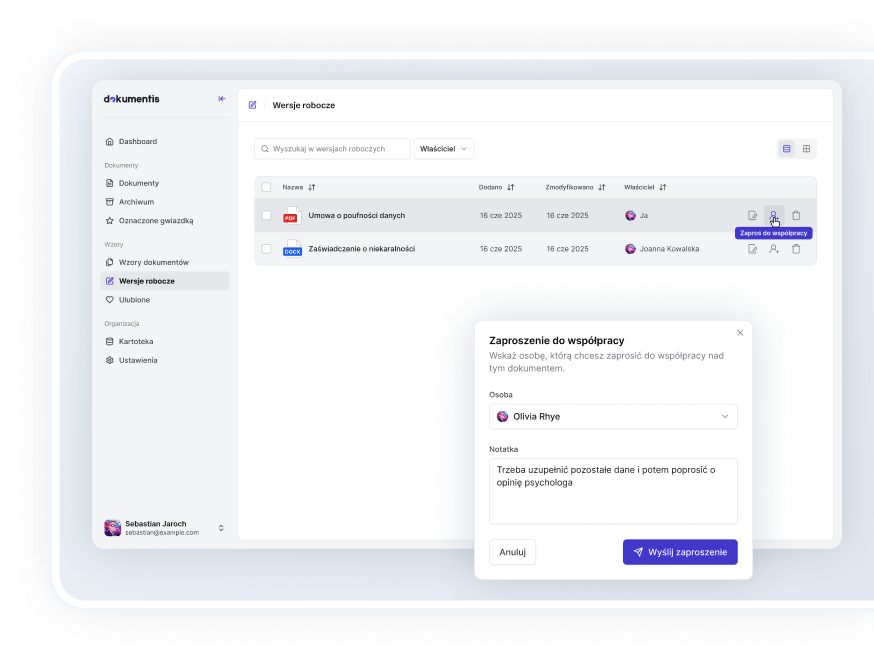Invite collaborator to Zaświadczenie o niekaralności
The height and width of the screenshot is (660, 874).
pyautogui.click(x=774, y=249)
